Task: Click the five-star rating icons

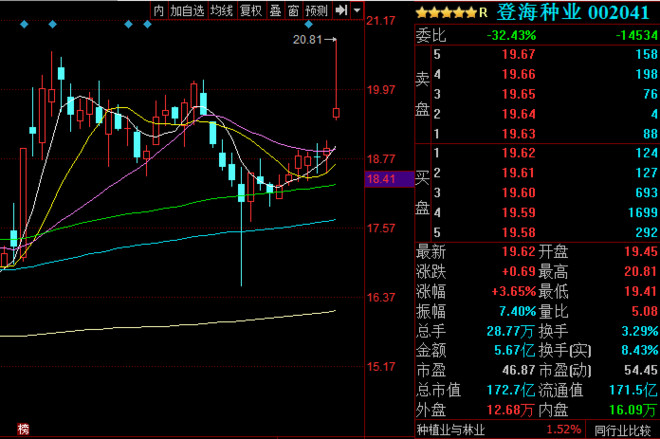Action: 446,13
